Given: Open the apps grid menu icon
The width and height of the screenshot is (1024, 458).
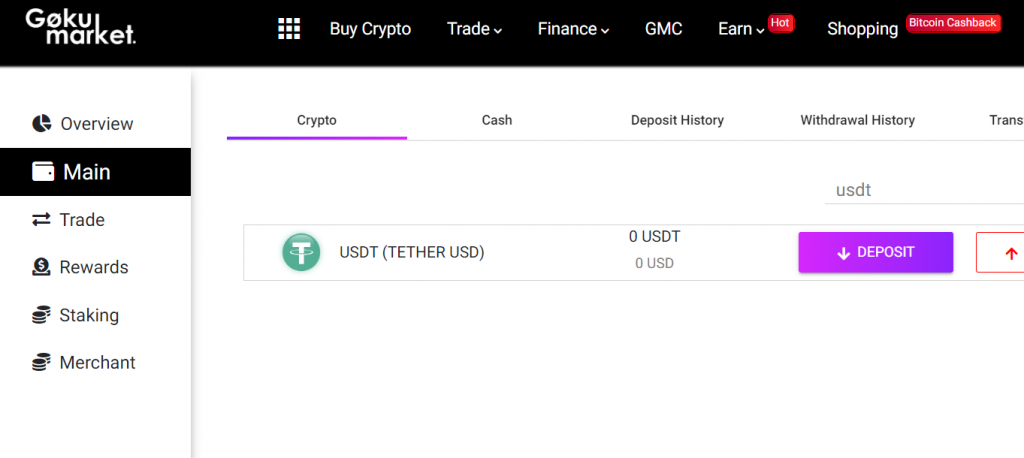Looking at the screenshot, I should pyautogui.click(x=289, y=29).
